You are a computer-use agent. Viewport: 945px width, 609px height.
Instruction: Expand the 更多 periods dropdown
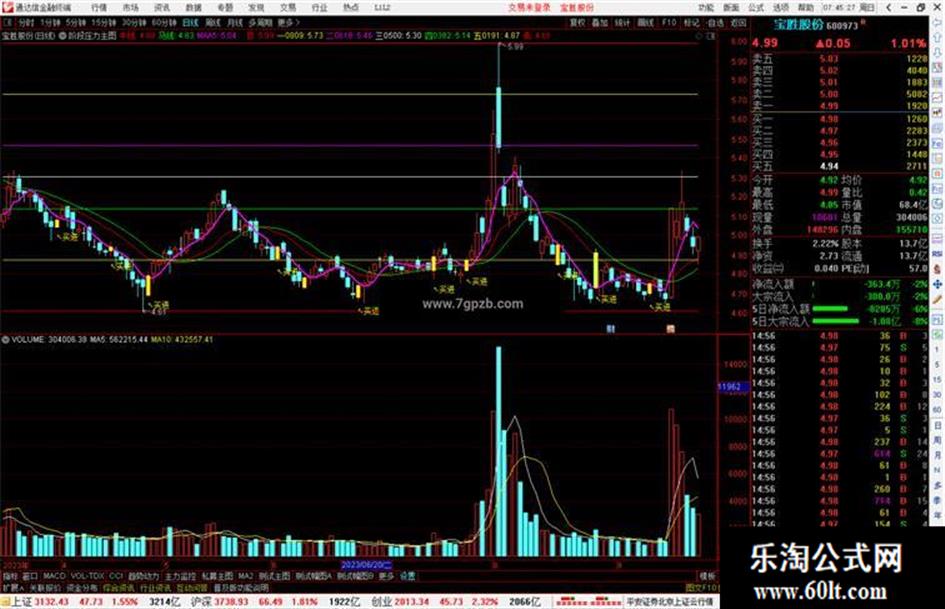coord(287,22)
